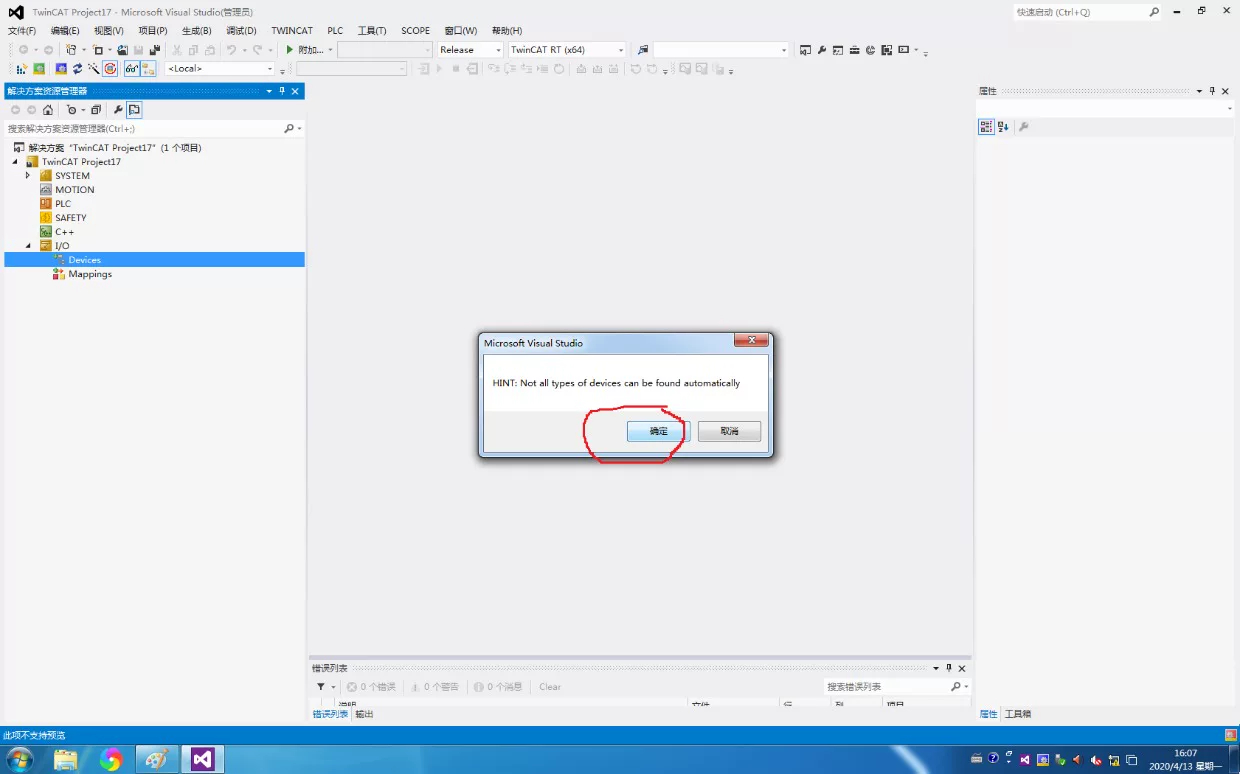Cancel the hint dialog with 取消

click(730, 431)
